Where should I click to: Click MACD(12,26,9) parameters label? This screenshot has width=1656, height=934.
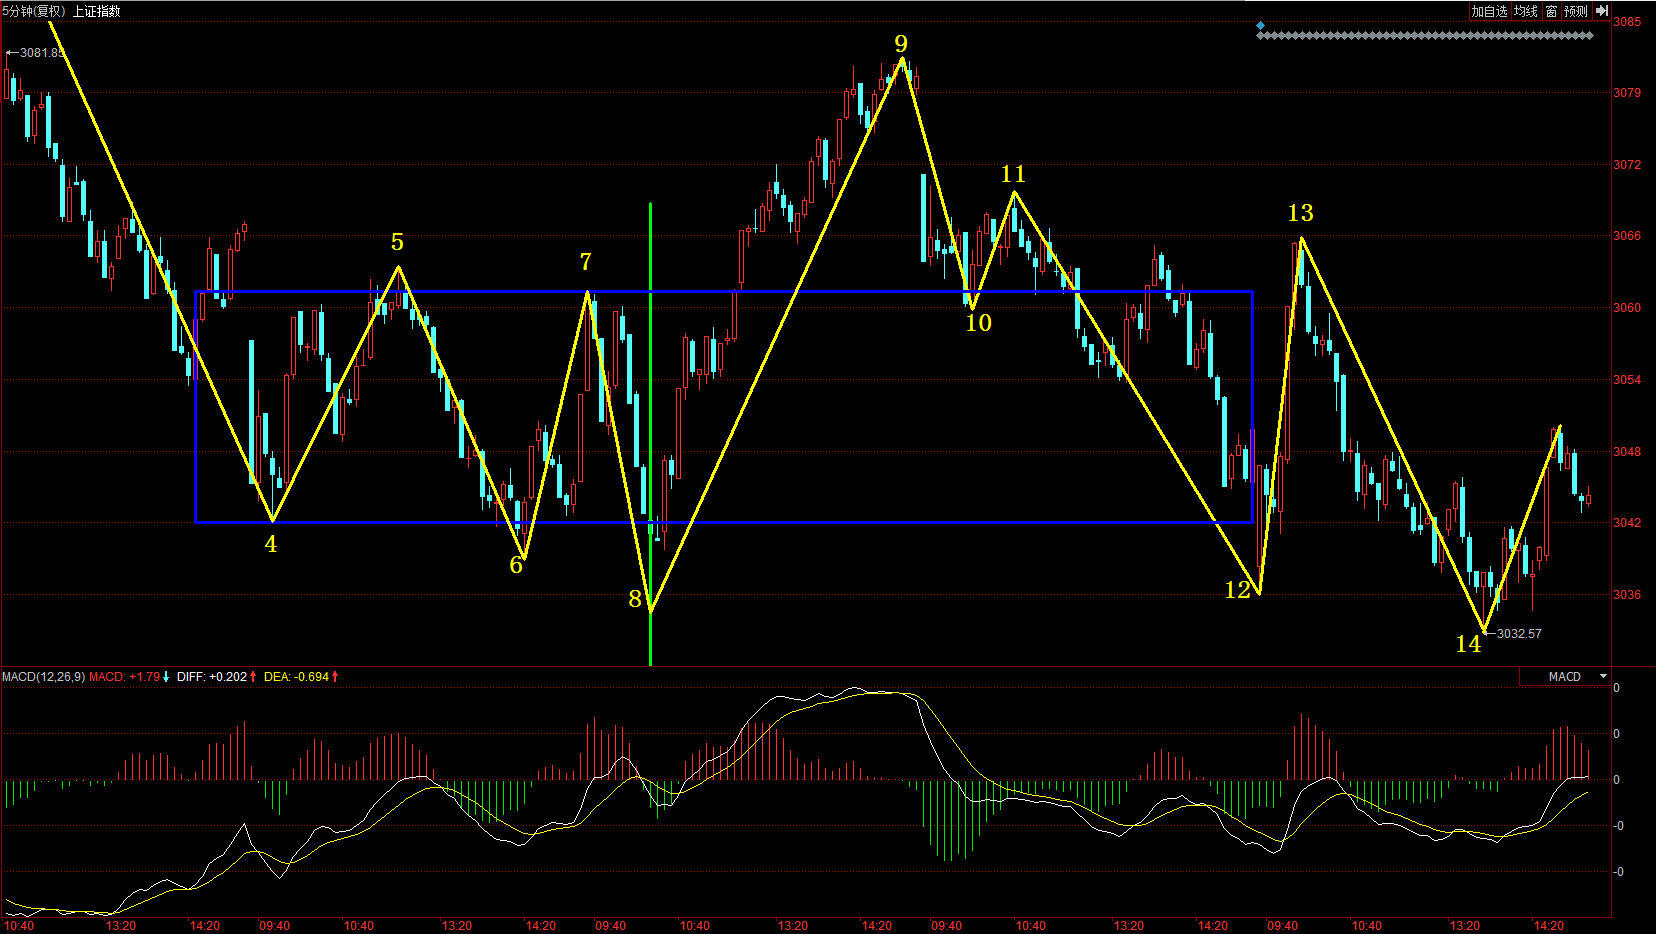tap(43, 677)
